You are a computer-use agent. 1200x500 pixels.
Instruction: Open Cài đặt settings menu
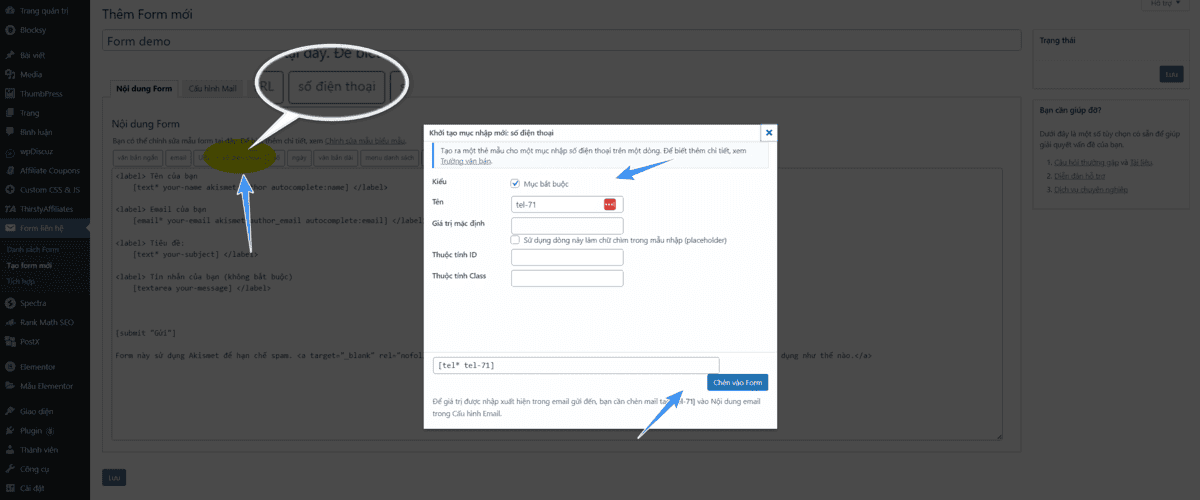[x=33, y=487]
